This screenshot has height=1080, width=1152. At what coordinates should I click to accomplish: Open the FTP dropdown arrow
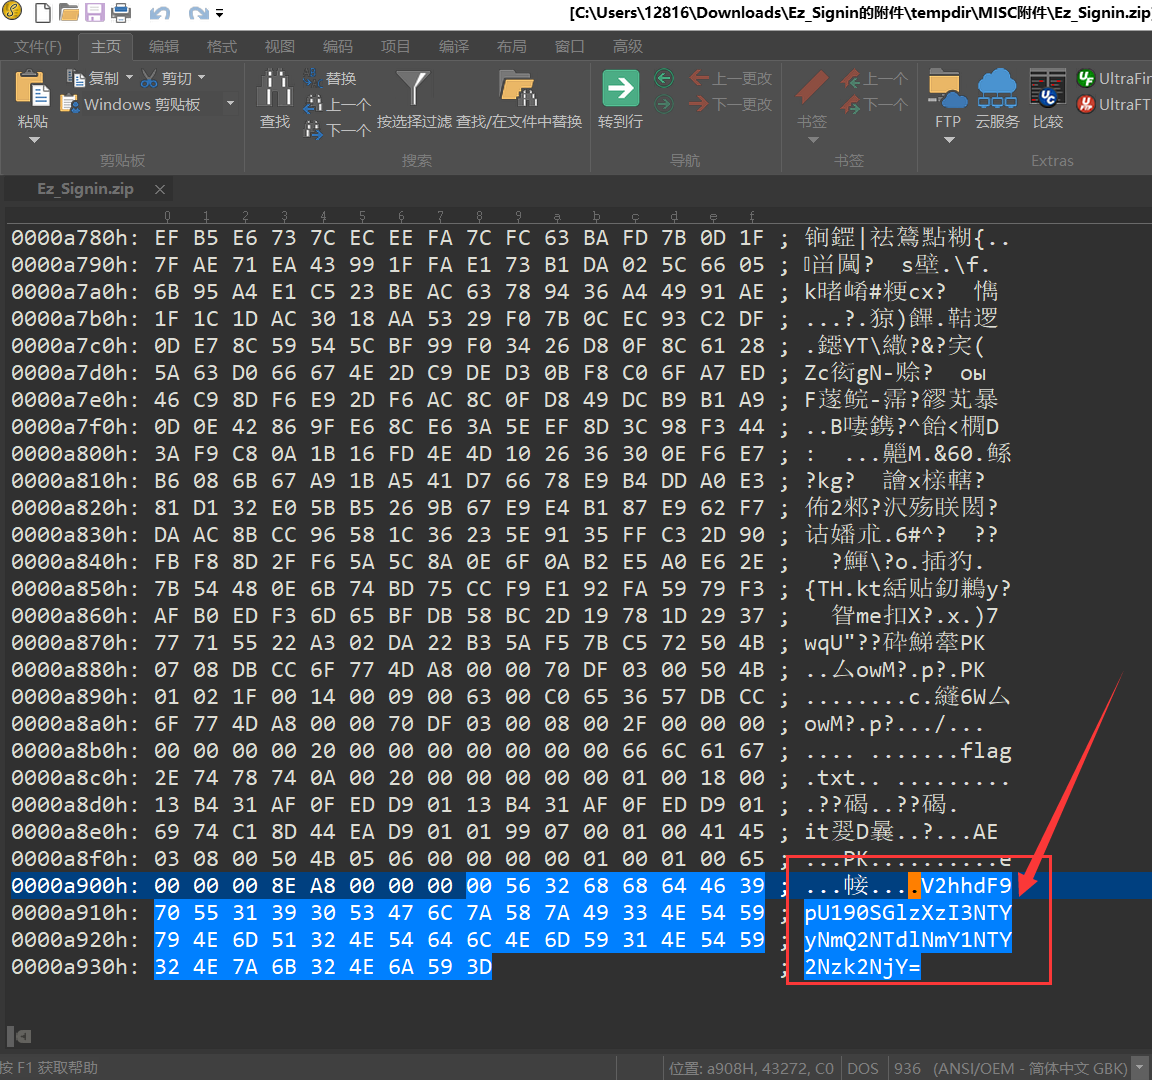point(948,140)
